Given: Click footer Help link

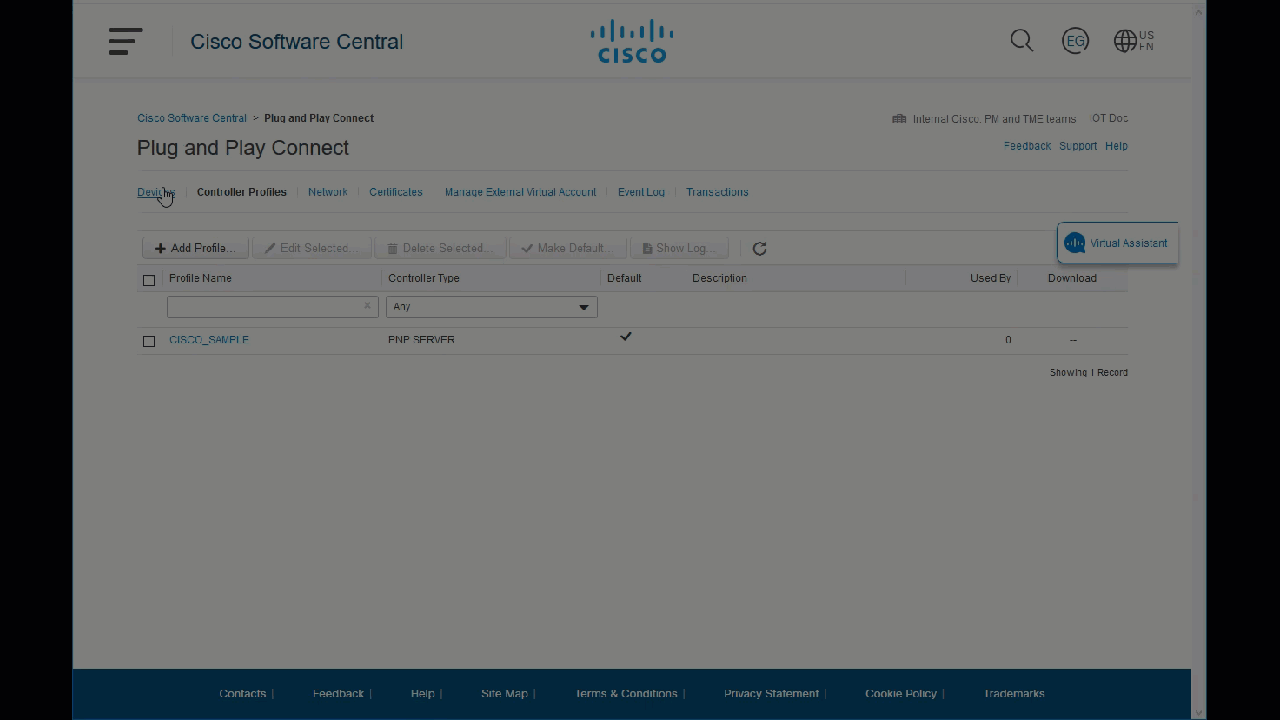Looking at the screenshot, I should click(x=422, y=693).
